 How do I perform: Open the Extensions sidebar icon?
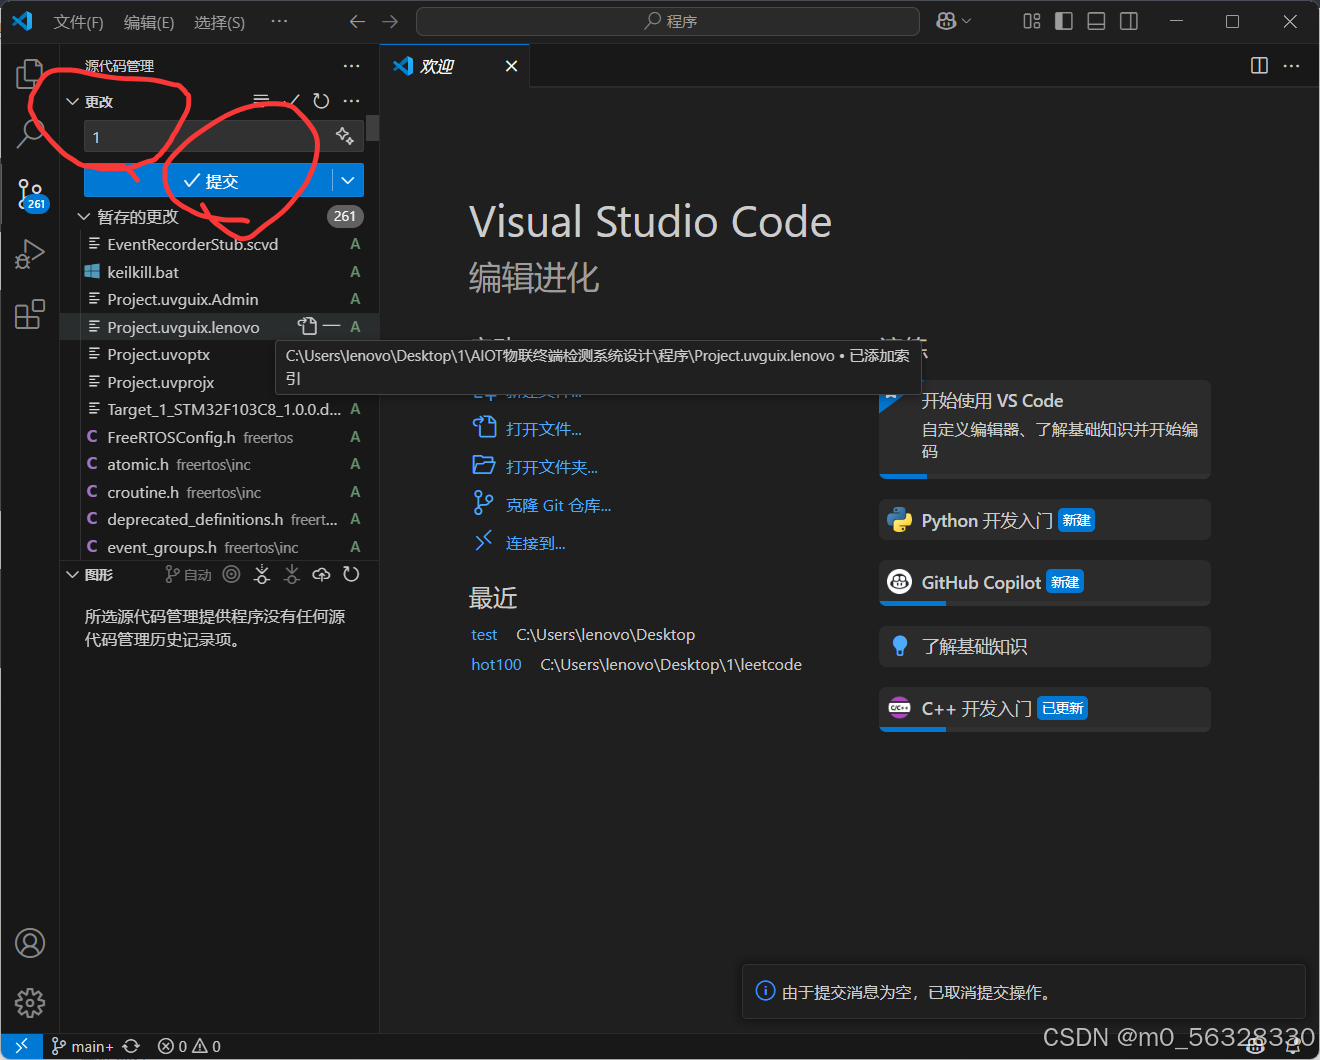[30, 313]
